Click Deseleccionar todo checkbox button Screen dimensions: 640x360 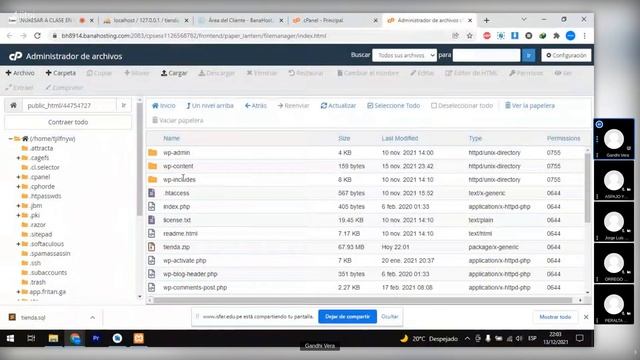462,106
